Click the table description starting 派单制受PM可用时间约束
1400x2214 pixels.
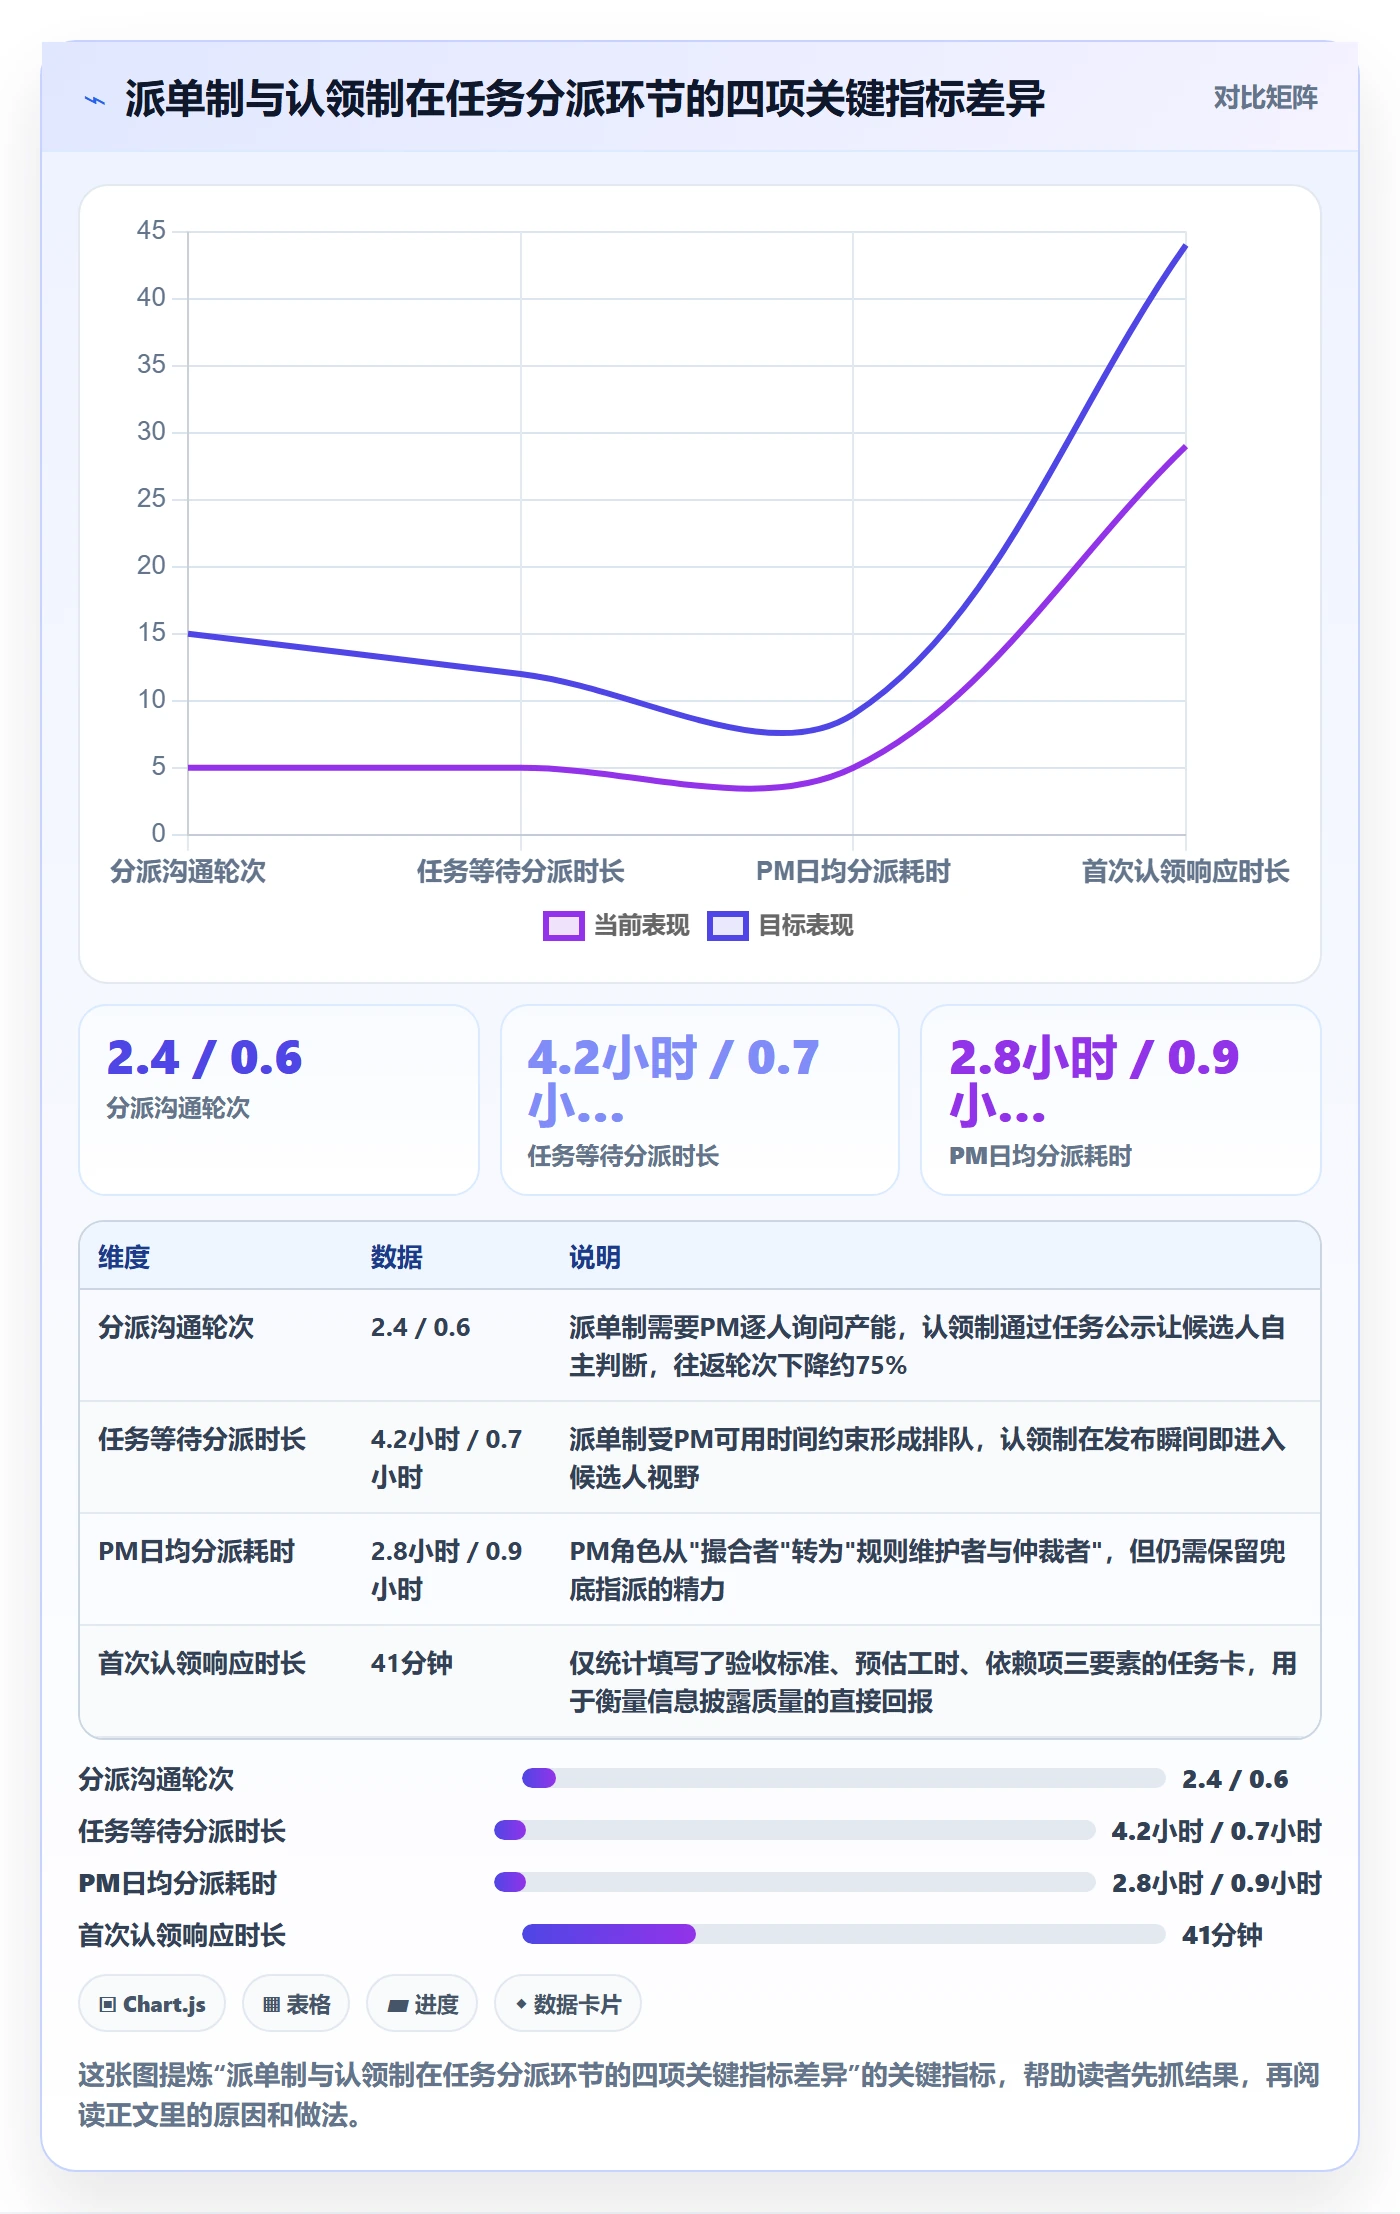pos(927,1458)
